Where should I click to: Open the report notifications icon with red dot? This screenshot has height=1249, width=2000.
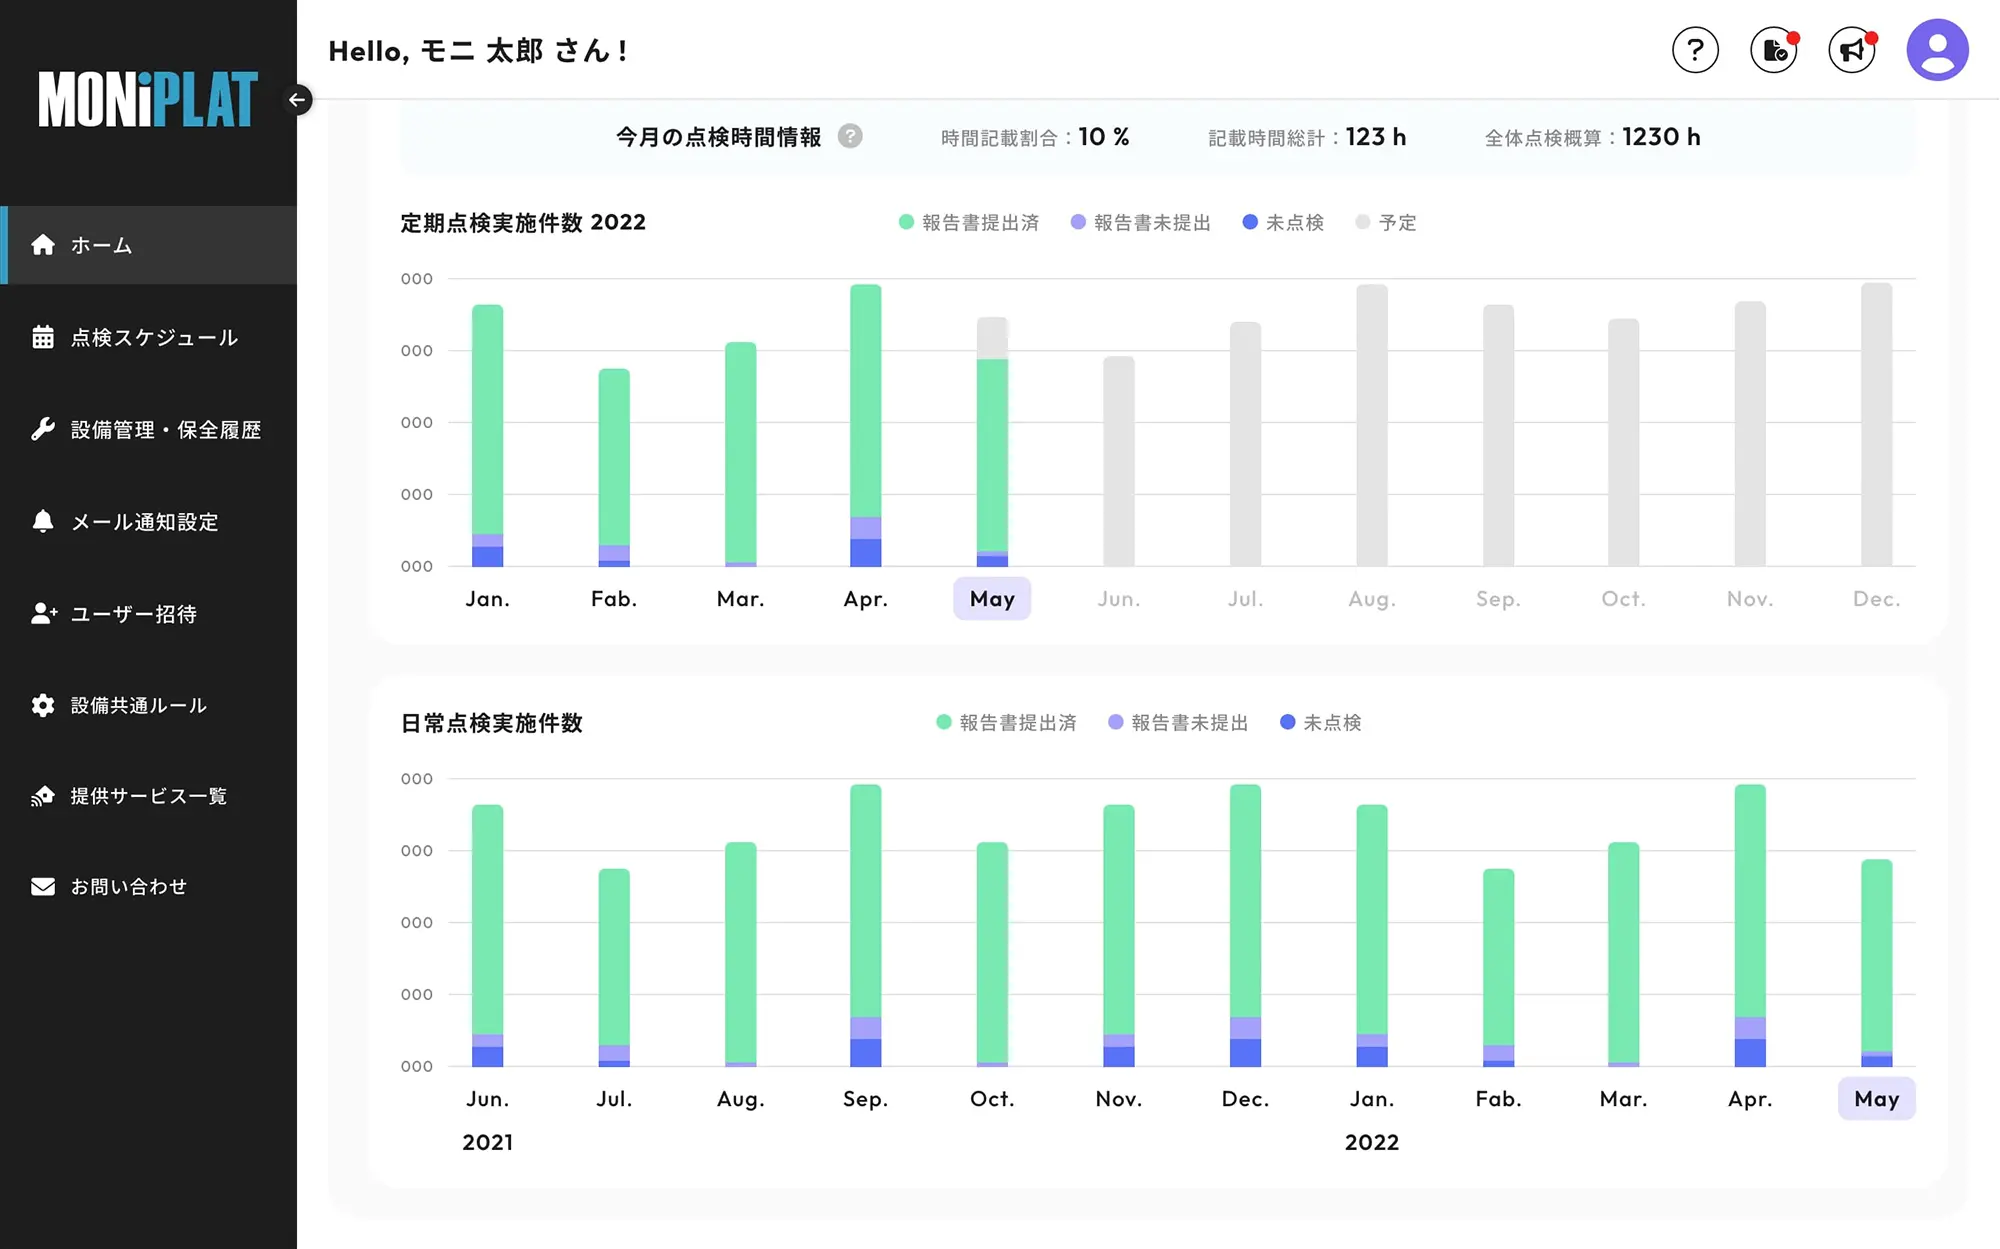coord(1774,50)
